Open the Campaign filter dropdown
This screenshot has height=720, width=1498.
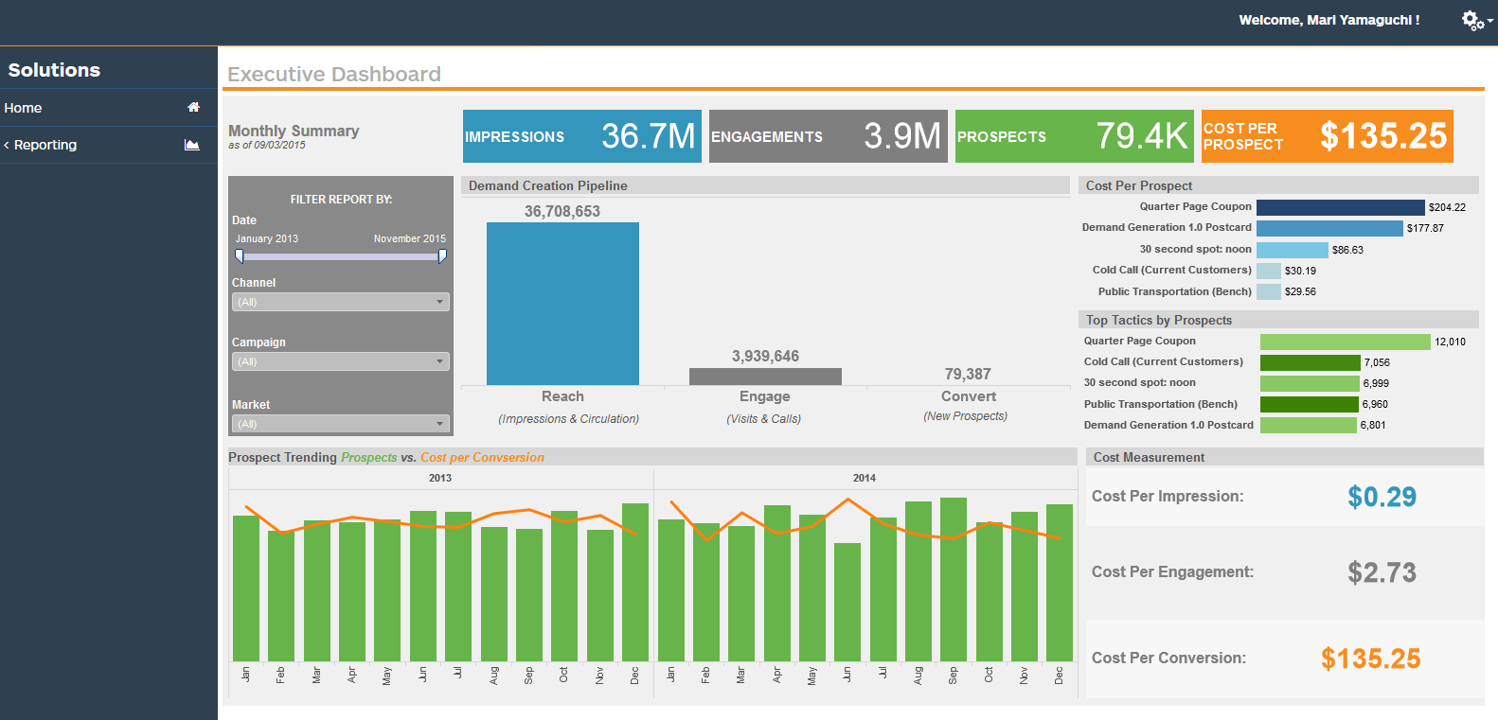340,362
